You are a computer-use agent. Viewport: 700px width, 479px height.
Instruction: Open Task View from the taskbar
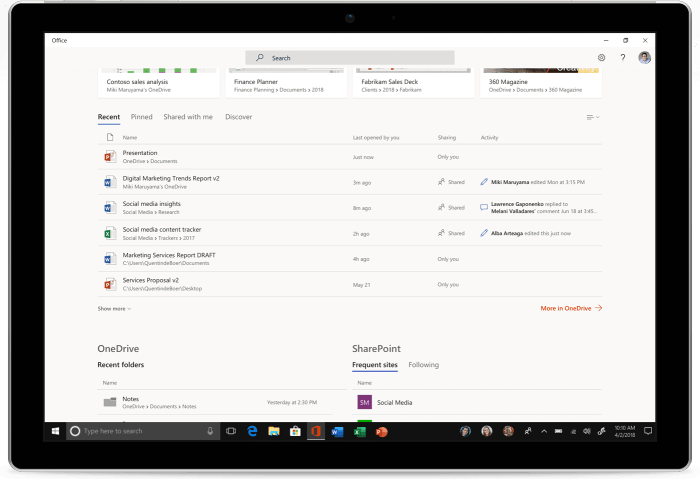point(231,431)
